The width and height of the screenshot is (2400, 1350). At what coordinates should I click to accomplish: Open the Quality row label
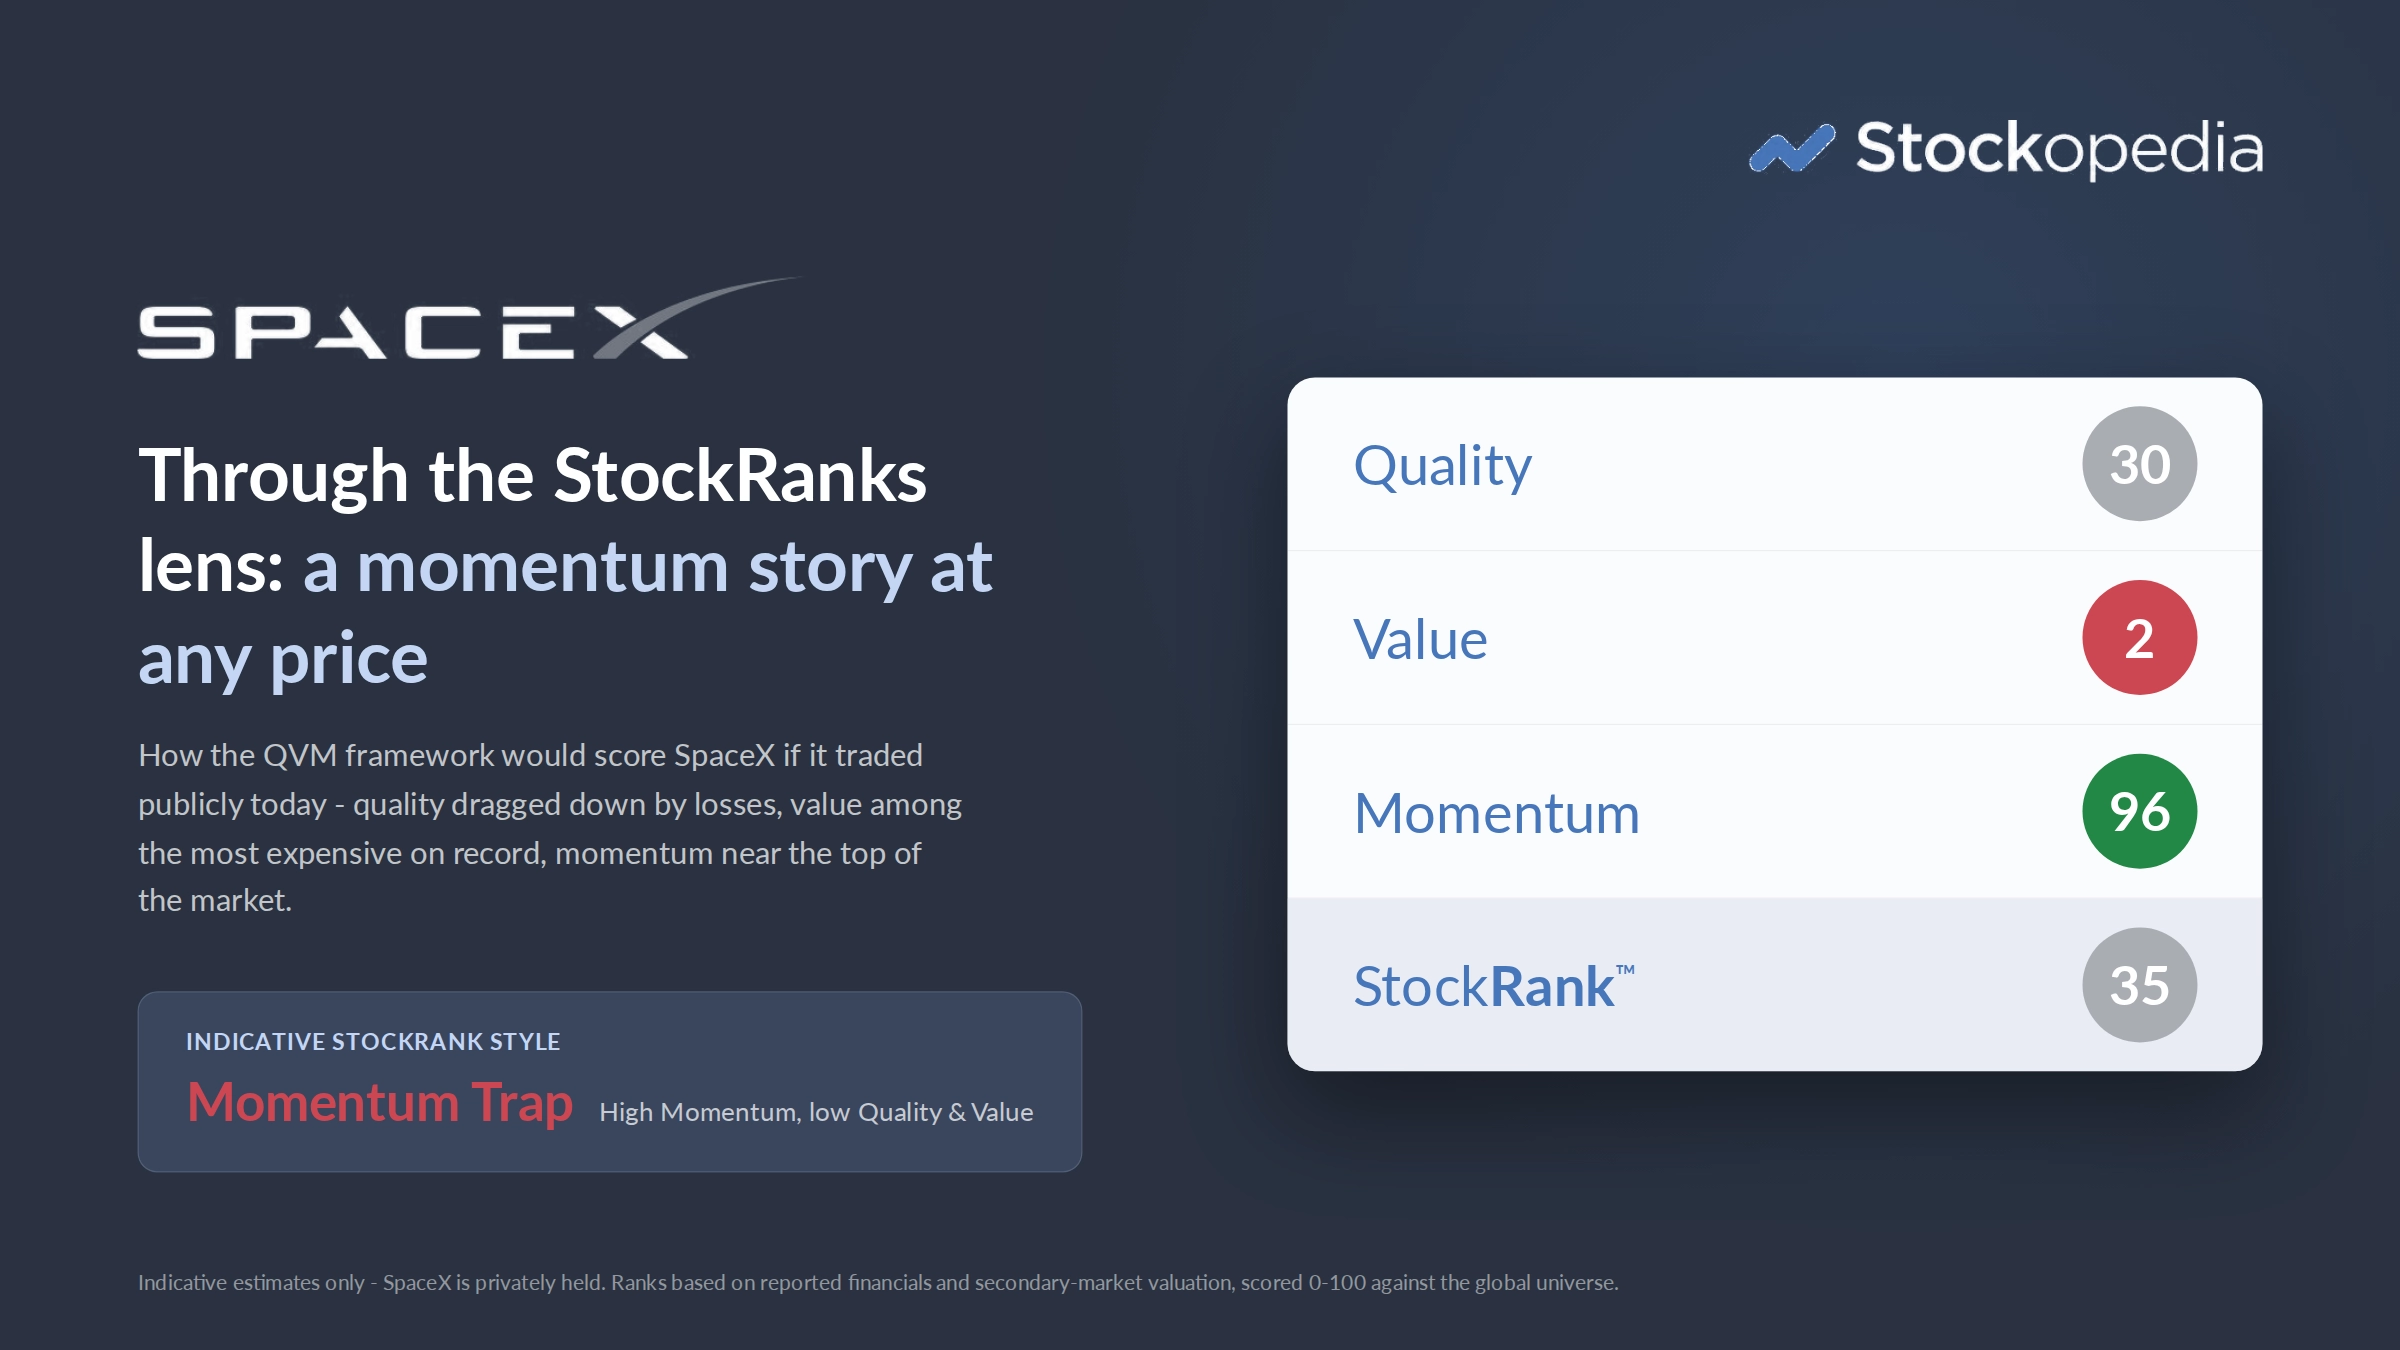coord(1442,467)
